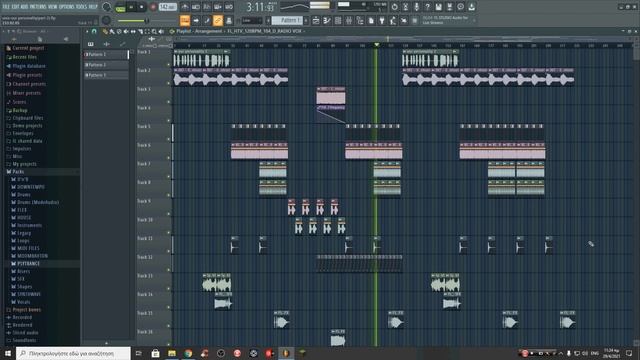Click the question mark help icon
The height and width of the screenshot is (360, 640).
pyautogui.click(x=427, y=7)
